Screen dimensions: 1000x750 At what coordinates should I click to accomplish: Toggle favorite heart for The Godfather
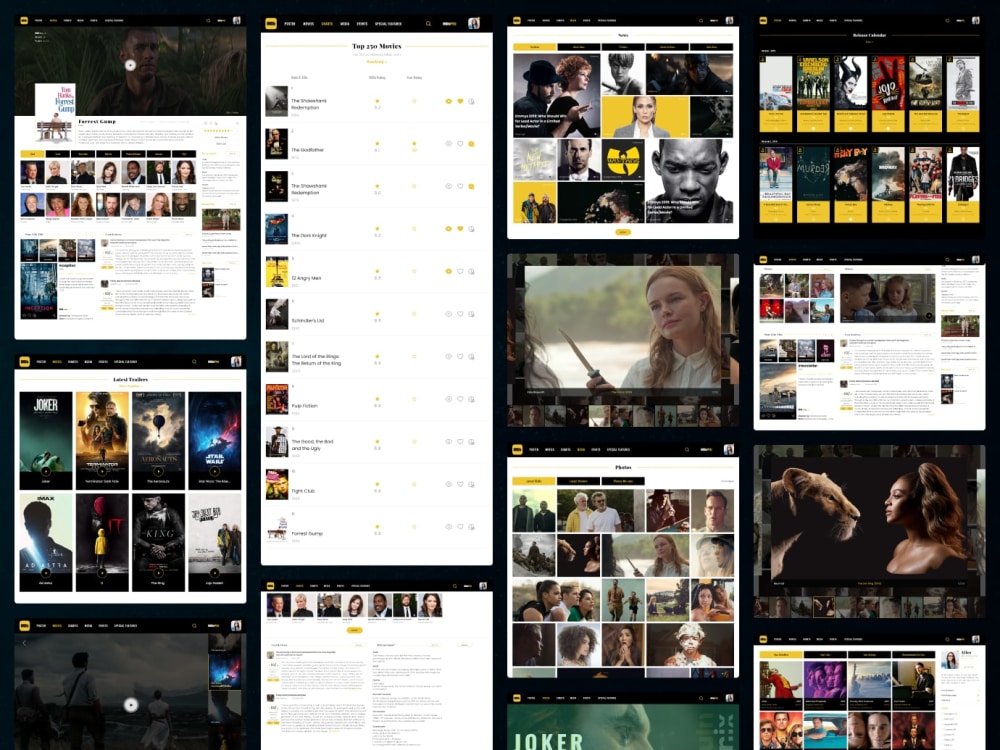(460, 143)
